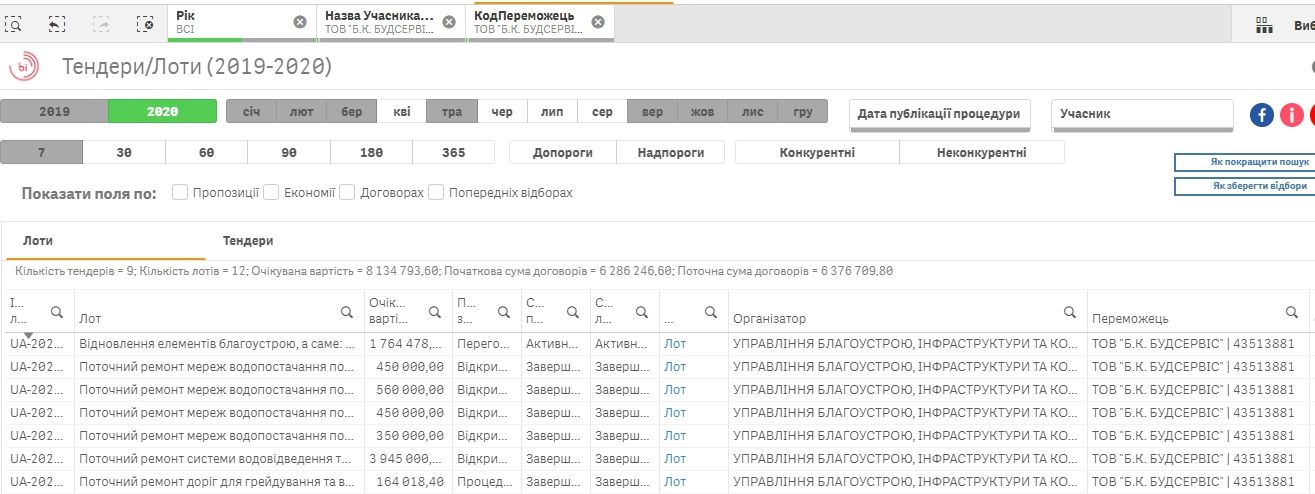Filter by month лип
The image size is (1315, 494).
click(x=552, y=112)
